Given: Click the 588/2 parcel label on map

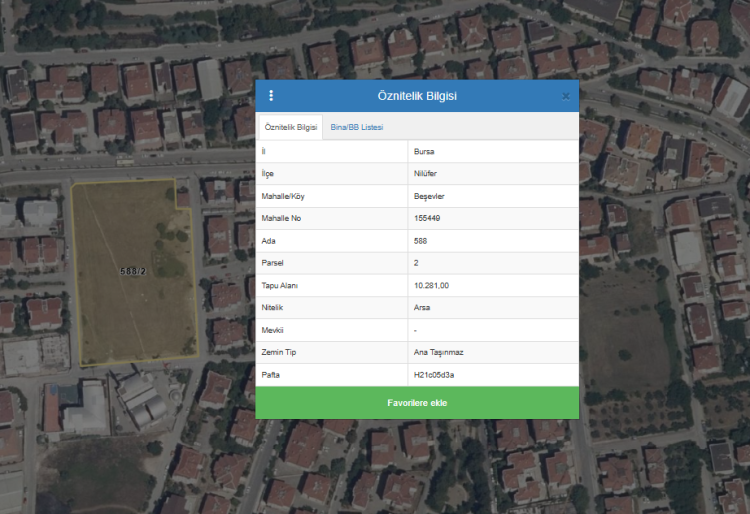Looking at the screenshot, I should pyautogui.click(x=133, y=271).
